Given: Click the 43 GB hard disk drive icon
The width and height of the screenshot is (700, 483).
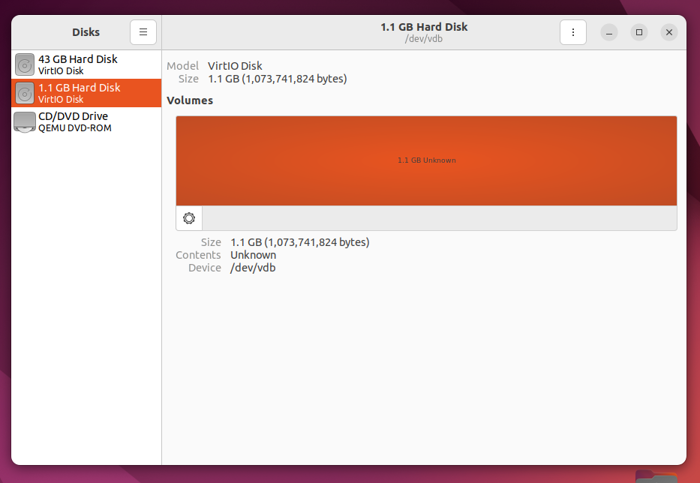Looking at the screenshot, I should click(x=25, y=65).
